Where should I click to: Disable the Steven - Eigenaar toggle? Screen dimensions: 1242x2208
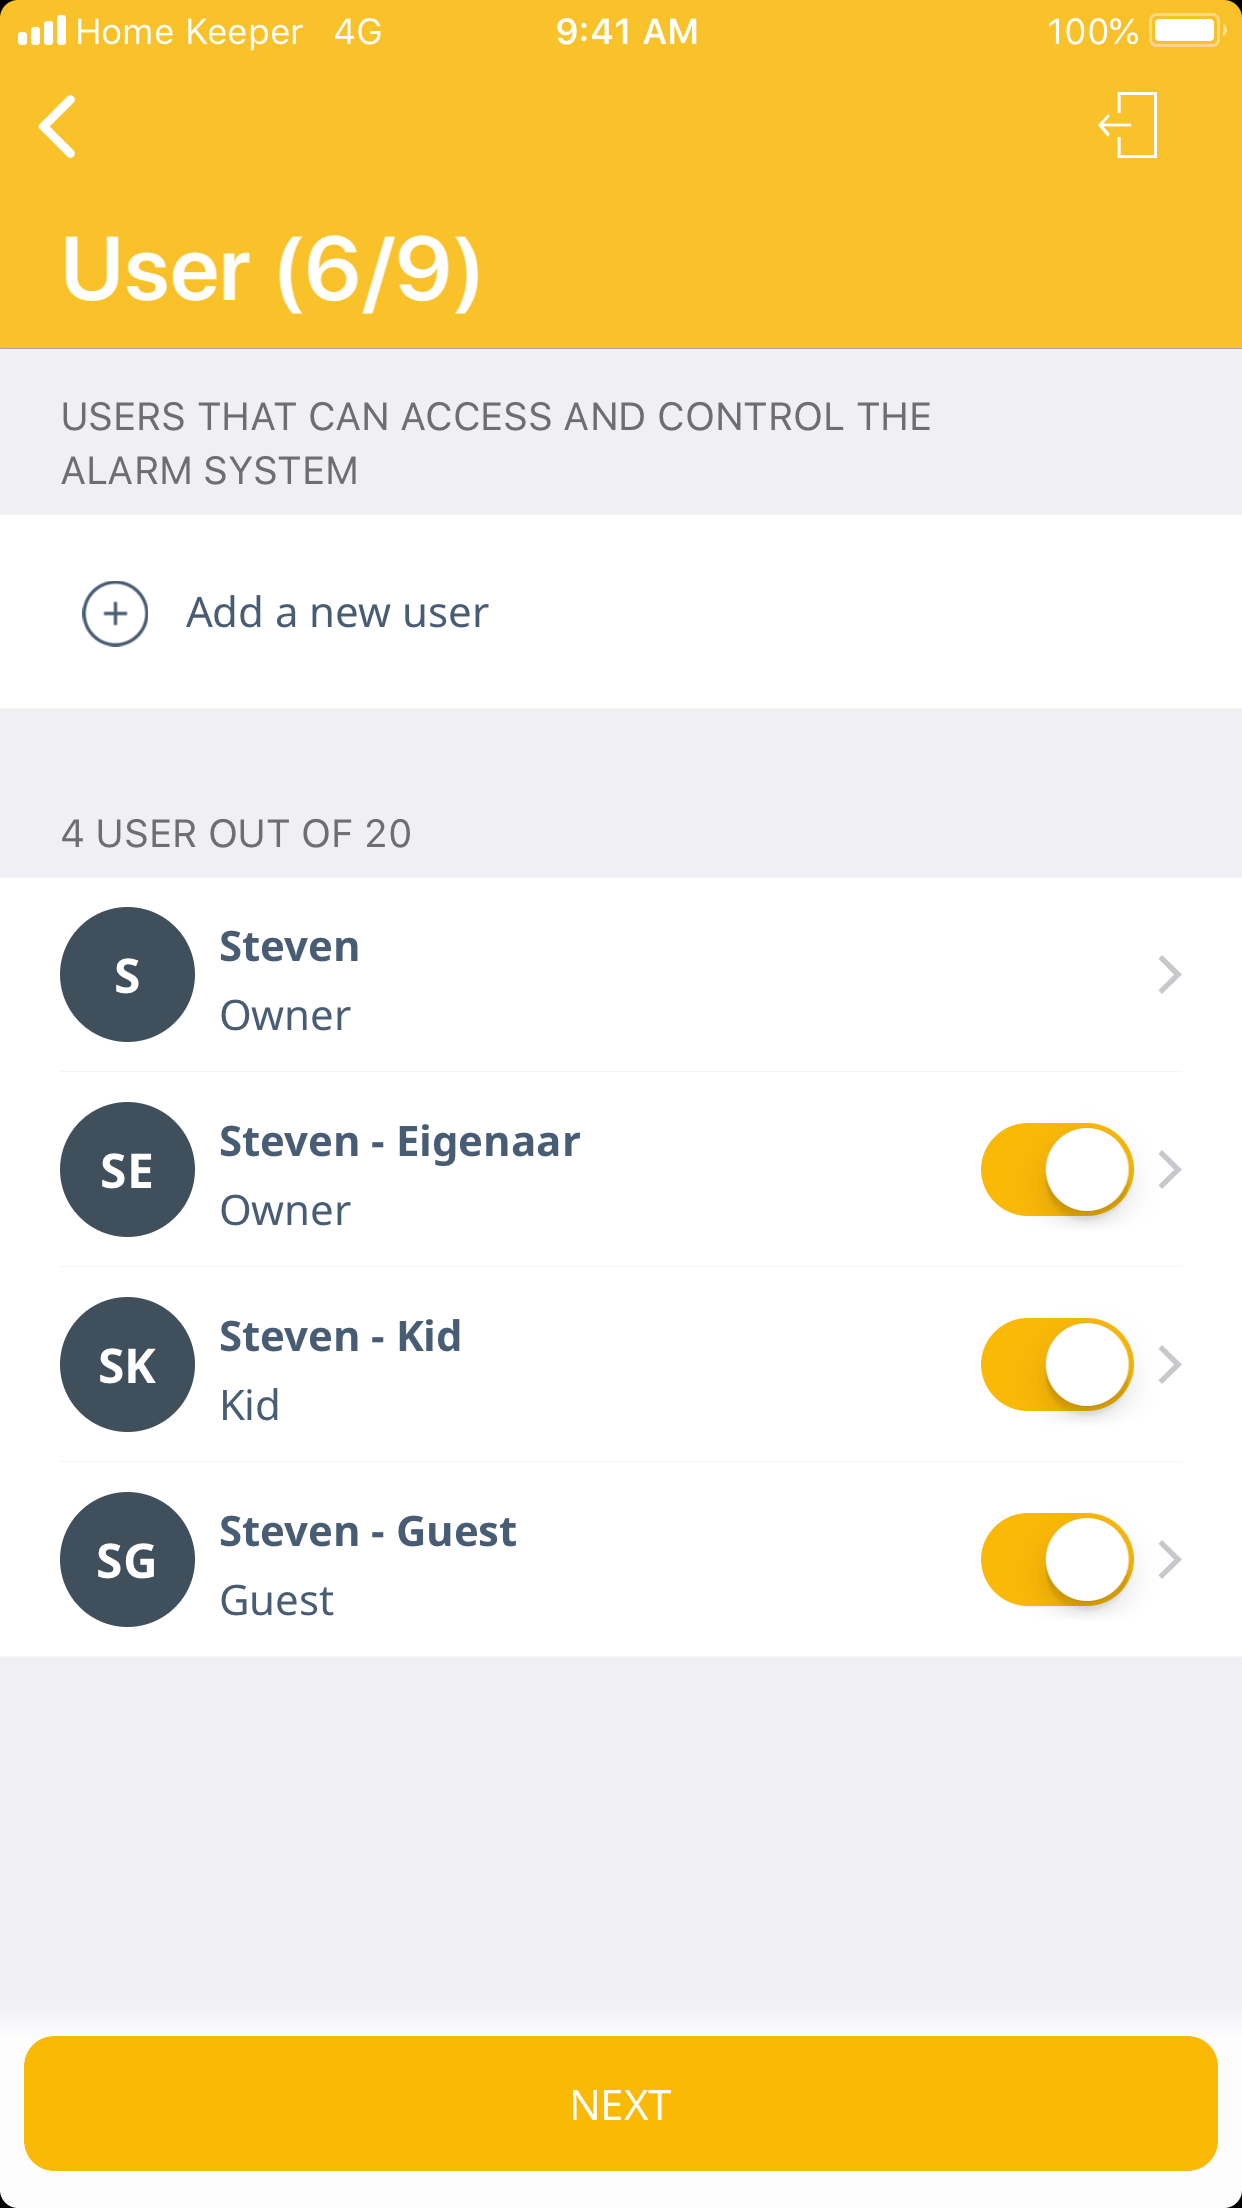[1056, 1169]
